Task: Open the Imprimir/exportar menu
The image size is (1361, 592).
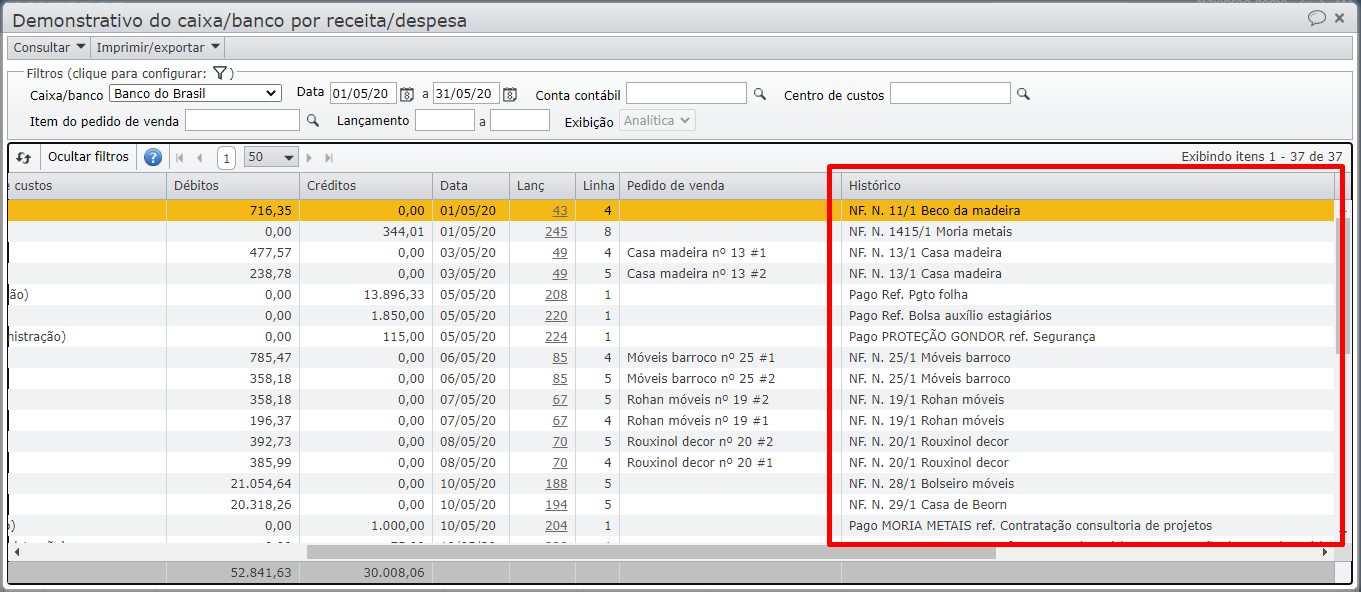Action: [x=158, y=47]
